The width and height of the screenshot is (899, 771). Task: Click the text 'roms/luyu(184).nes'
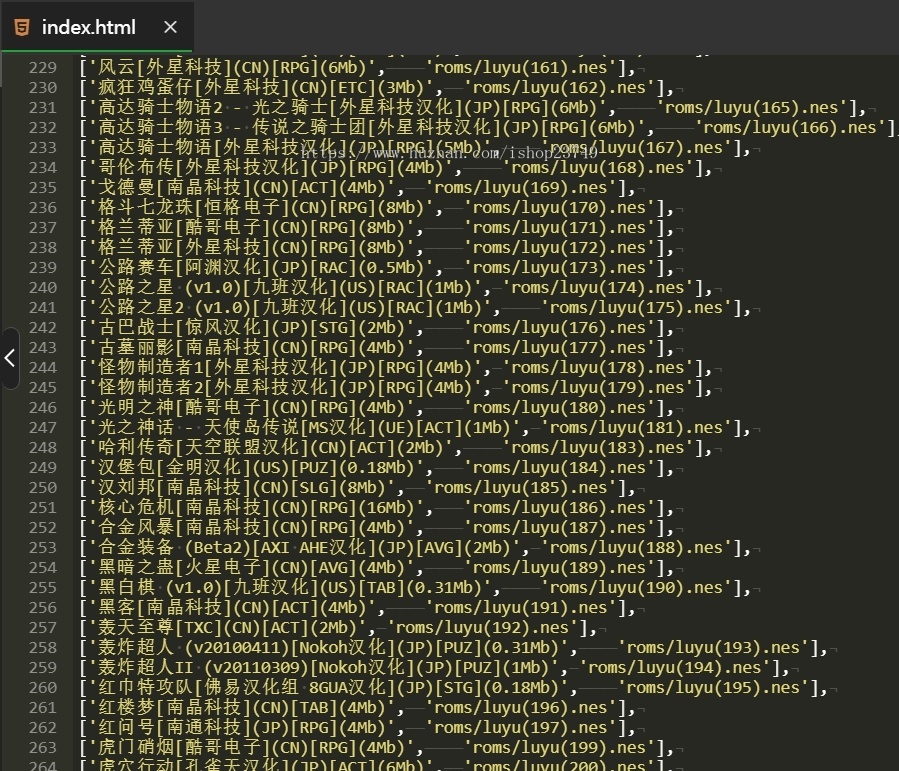[559, 468]
